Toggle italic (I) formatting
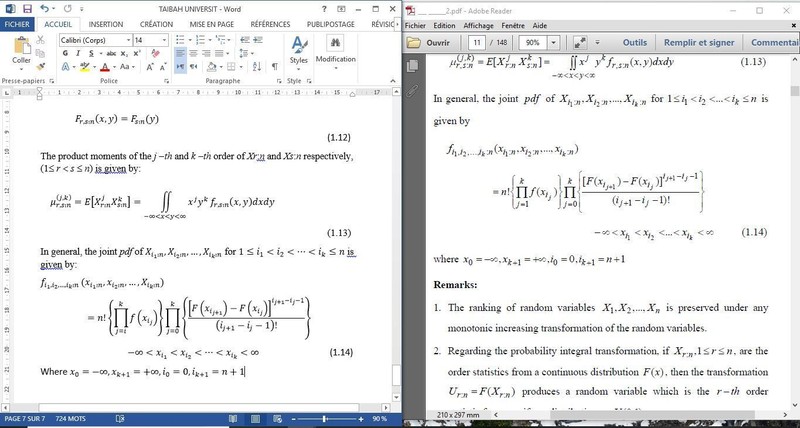 [78, 53]
